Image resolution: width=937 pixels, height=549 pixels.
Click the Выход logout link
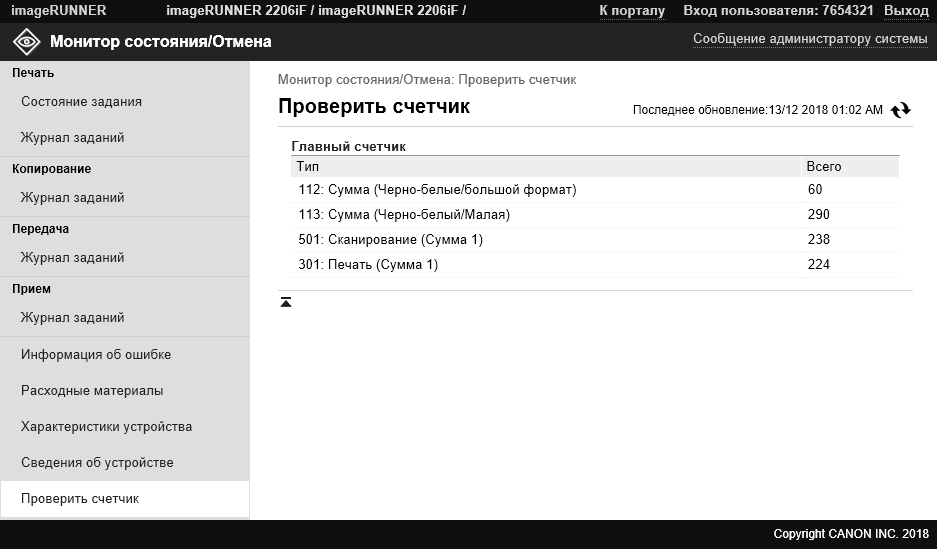point(906,11)
